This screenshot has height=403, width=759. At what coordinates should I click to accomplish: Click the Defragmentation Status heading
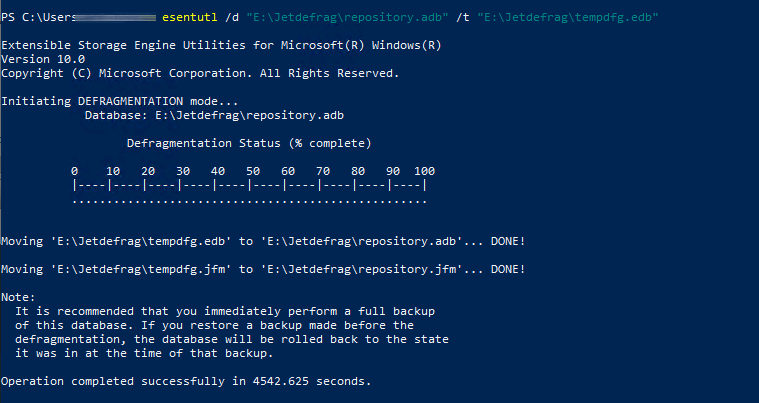pyautogui.click(x=249, y=144)
